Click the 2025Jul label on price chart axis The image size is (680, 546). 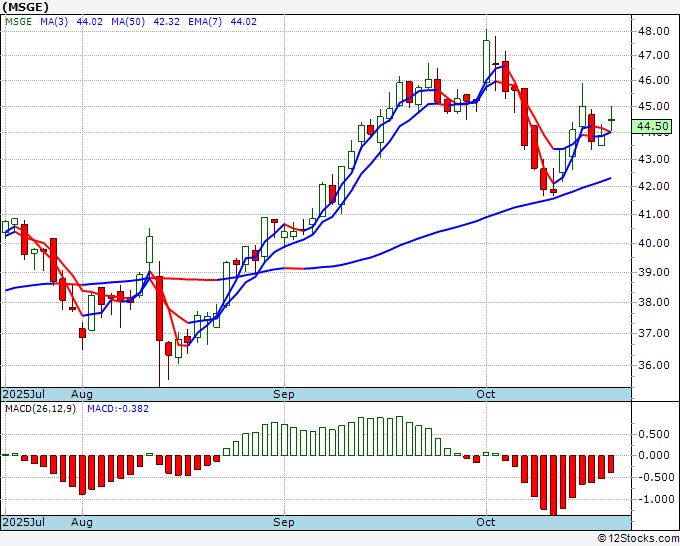(x=24, y=394)
